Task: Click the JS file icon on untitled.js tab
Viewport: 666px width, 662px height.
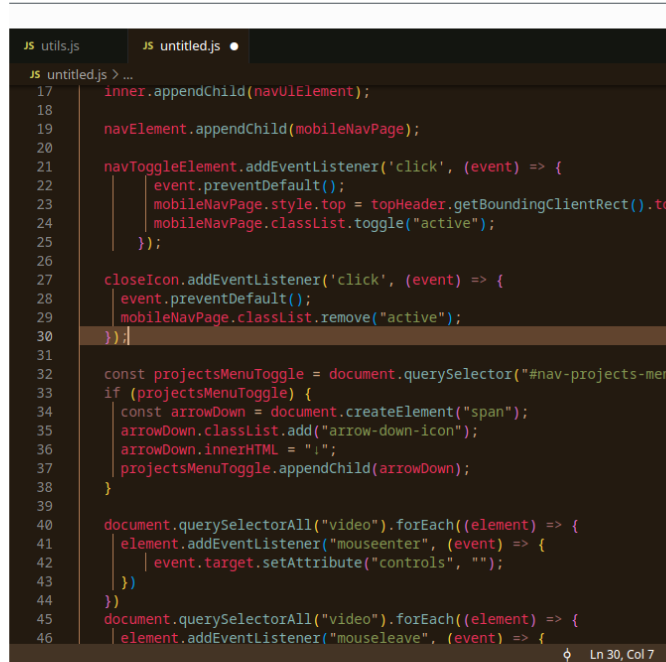Action: 148,46
